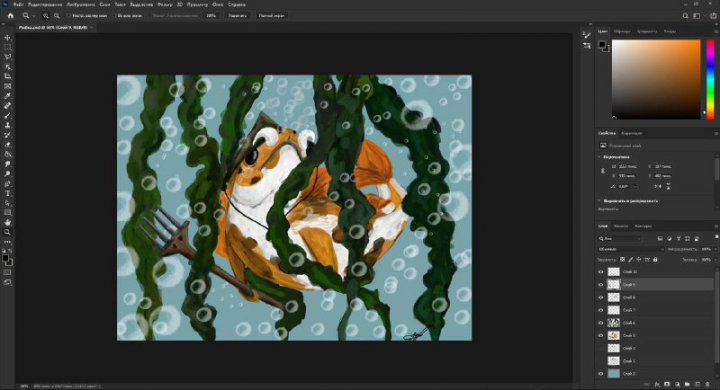Open the Фильтр menu
Screen dimensions: 720x390
[165, 5]
